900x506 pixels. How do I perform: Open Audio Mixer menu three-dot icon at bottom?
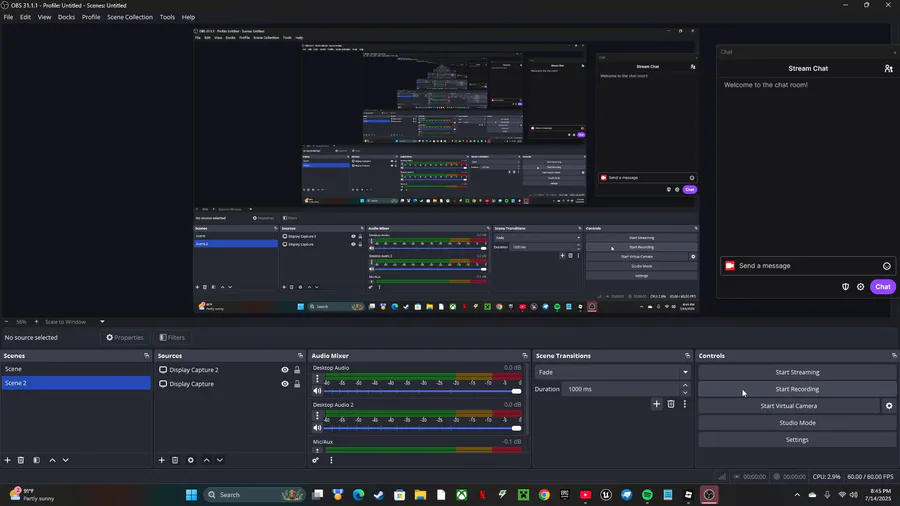click(331, 460)
